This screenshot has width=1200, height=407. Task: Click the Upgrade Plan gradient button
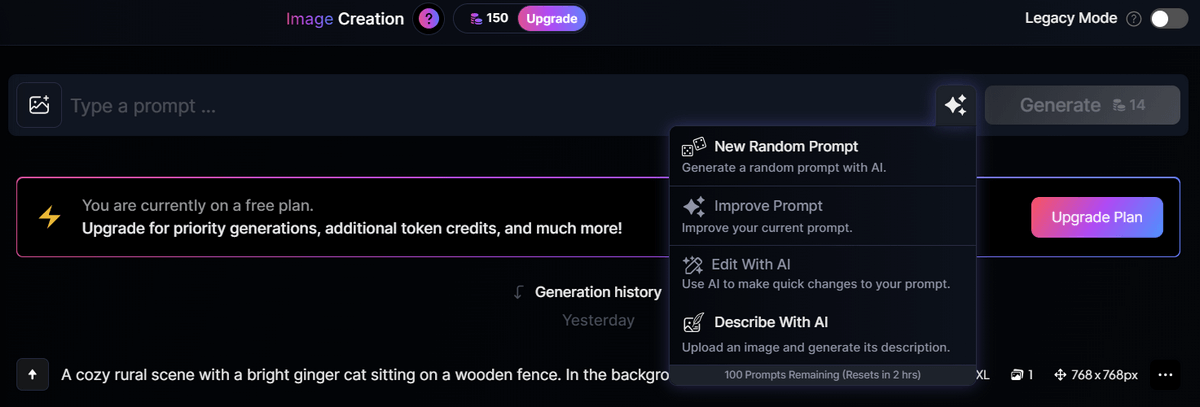pos(1097,217)
